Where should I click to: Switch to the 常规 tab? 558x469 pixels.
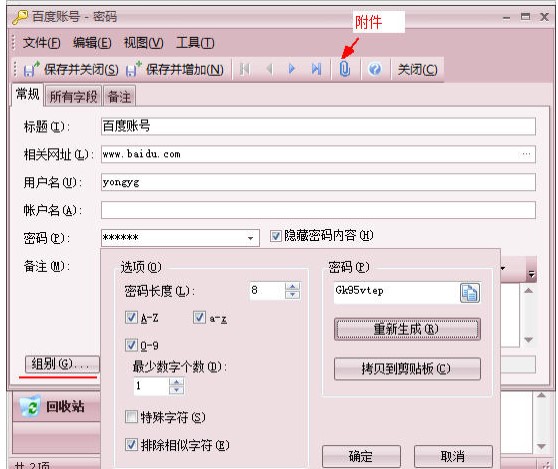[x=27, y=94]
